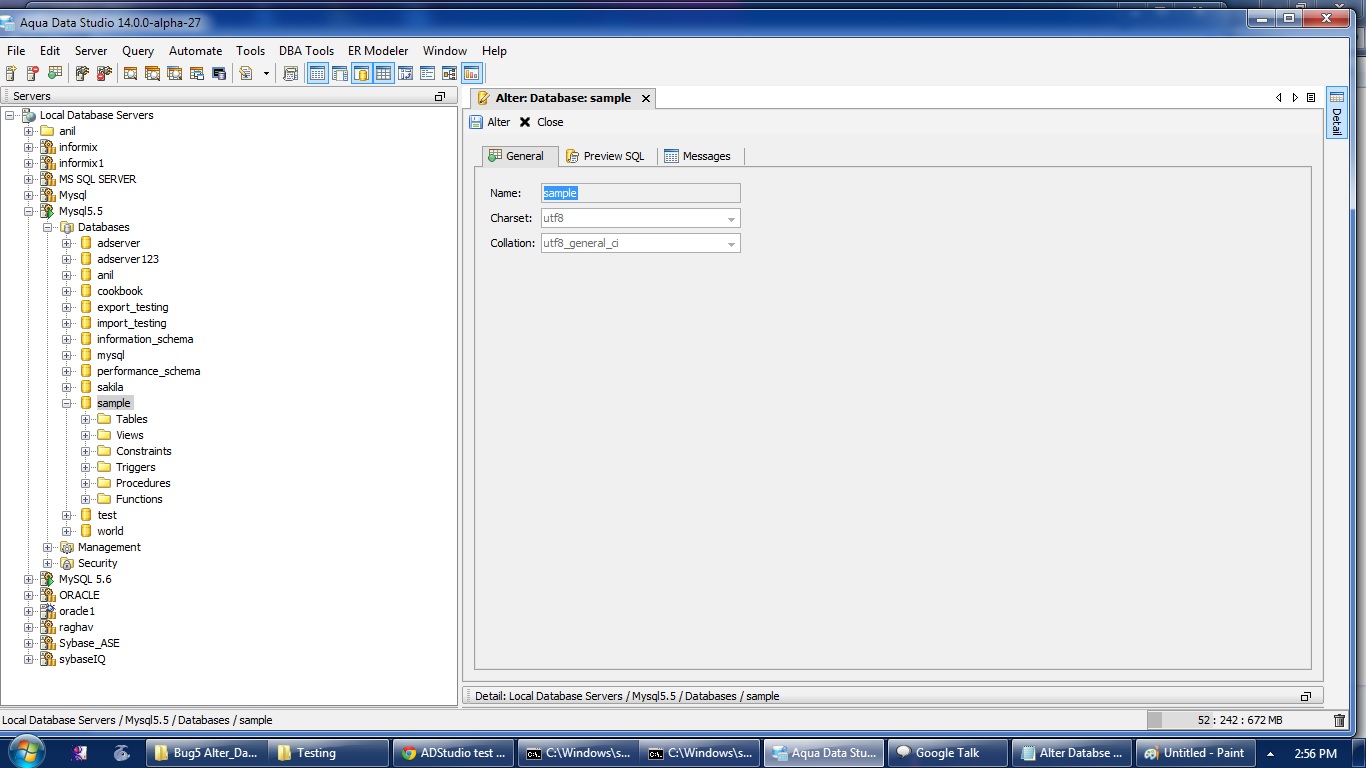Click the Register Server toolbar icon

[x=11, y=73]
